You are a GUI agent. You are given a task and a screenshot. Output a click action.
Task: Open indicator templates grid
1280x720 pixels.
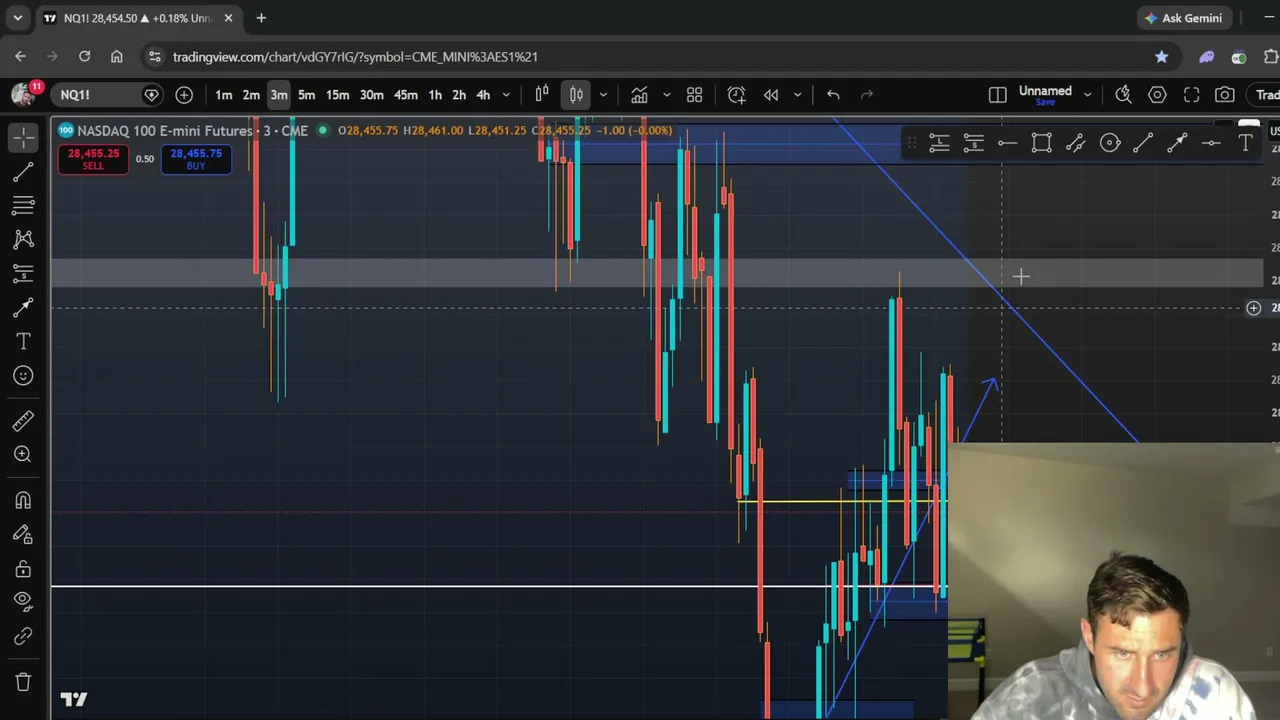pos(694,95)
